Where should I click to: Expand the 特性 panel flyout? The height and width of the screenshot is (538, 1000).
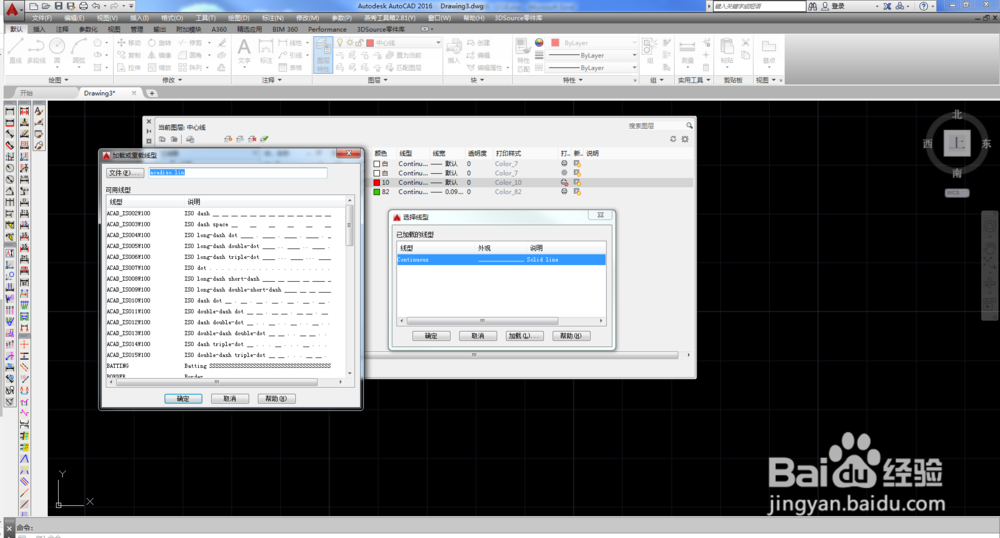[x=573, y=80]
